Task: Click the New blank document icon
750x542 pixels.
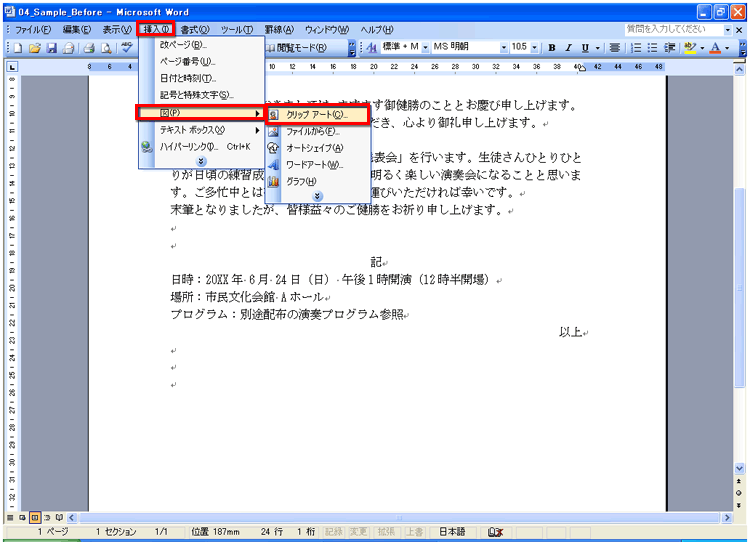Action: pyautogui.click(x=18, y=48)
